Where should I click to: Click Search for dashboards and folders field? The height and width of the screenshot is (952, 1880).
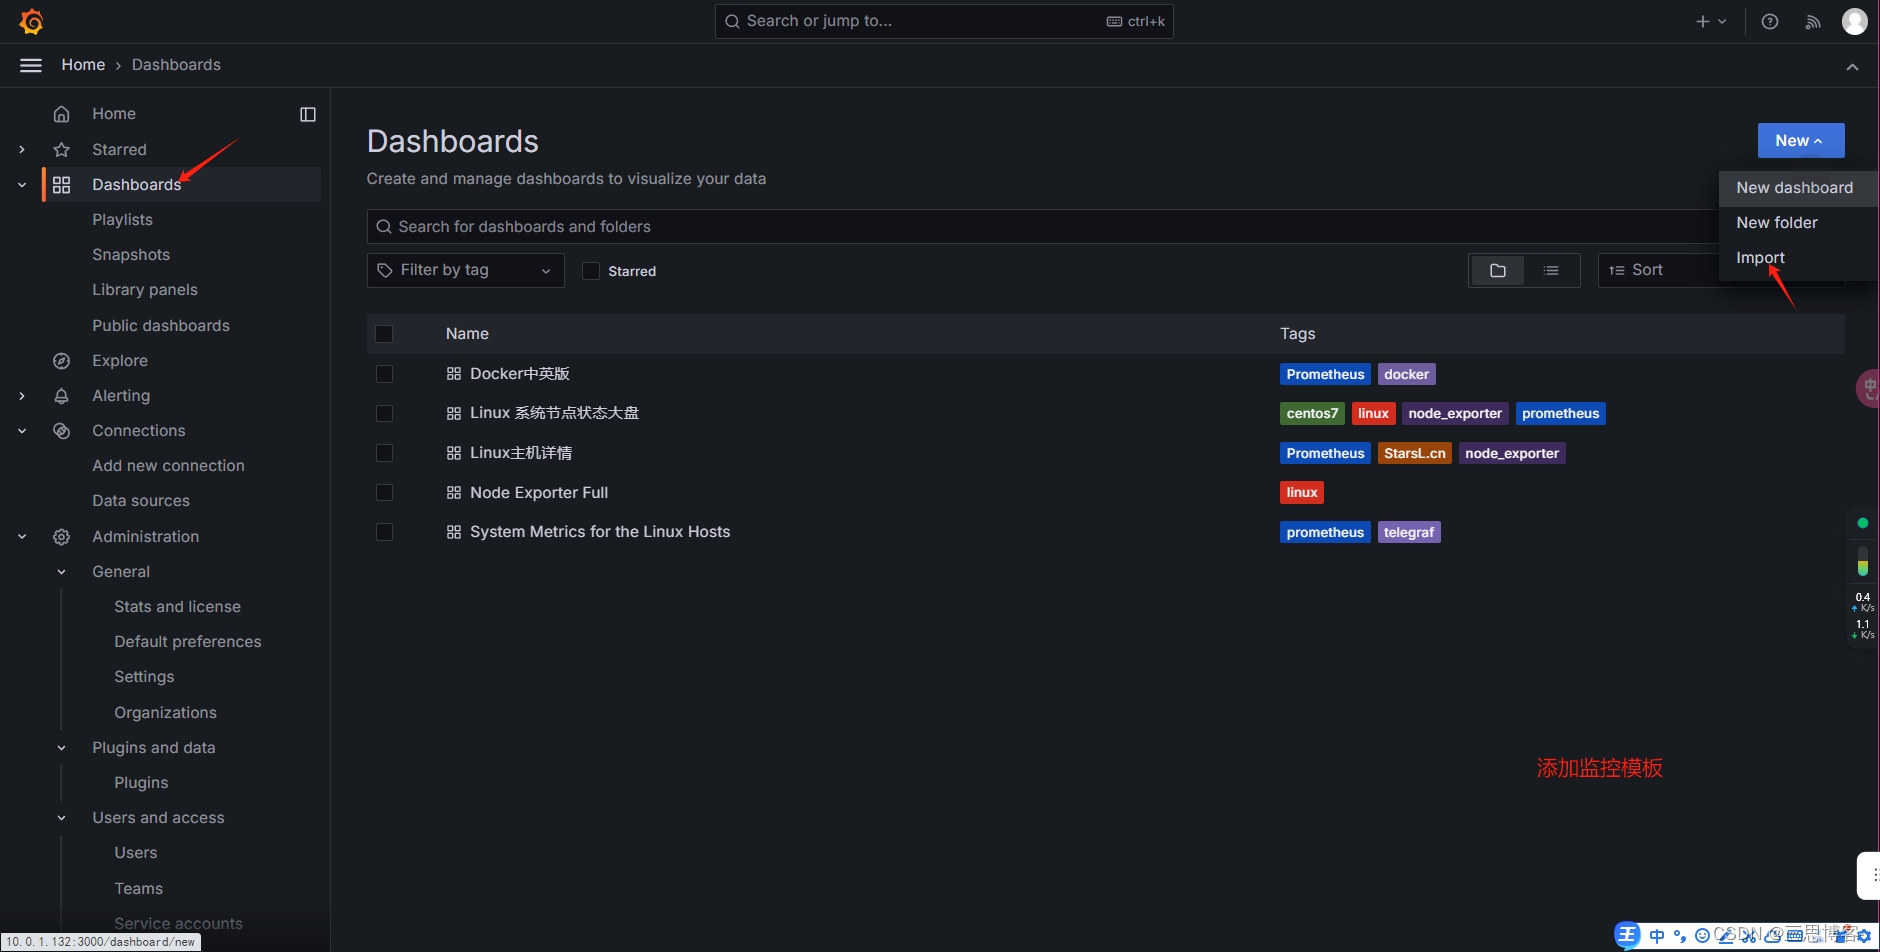tap(1043, 227)
